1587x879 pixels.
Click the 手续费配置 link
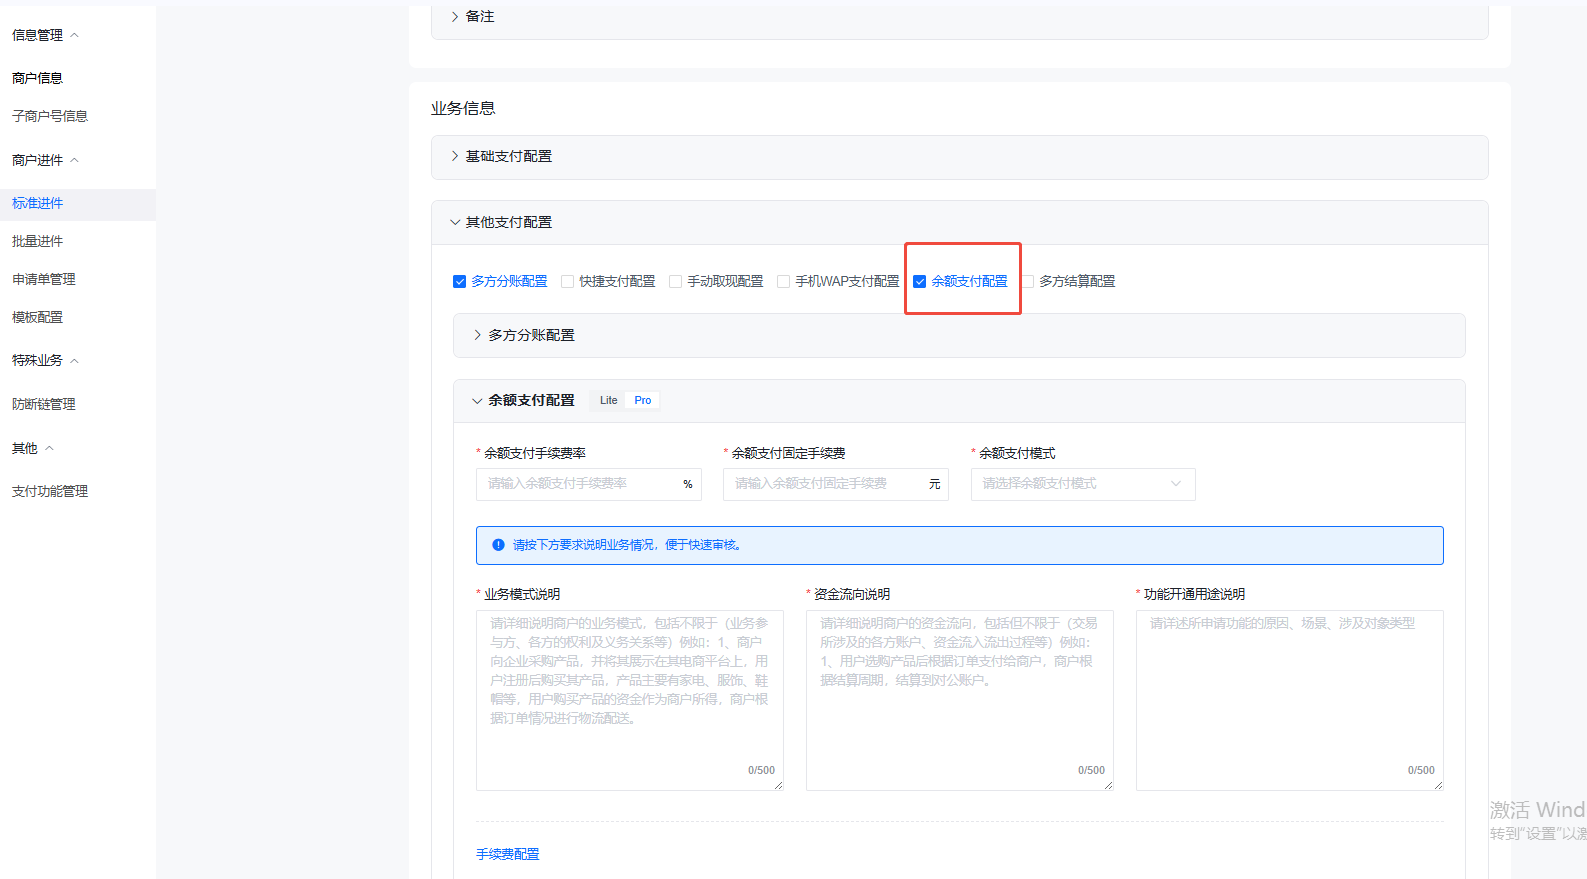click(507, 854)
